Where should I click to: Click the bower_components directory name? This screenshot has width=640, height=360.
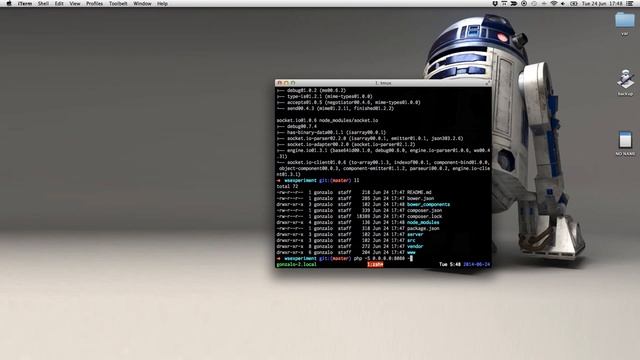click(x=429, y=204)
